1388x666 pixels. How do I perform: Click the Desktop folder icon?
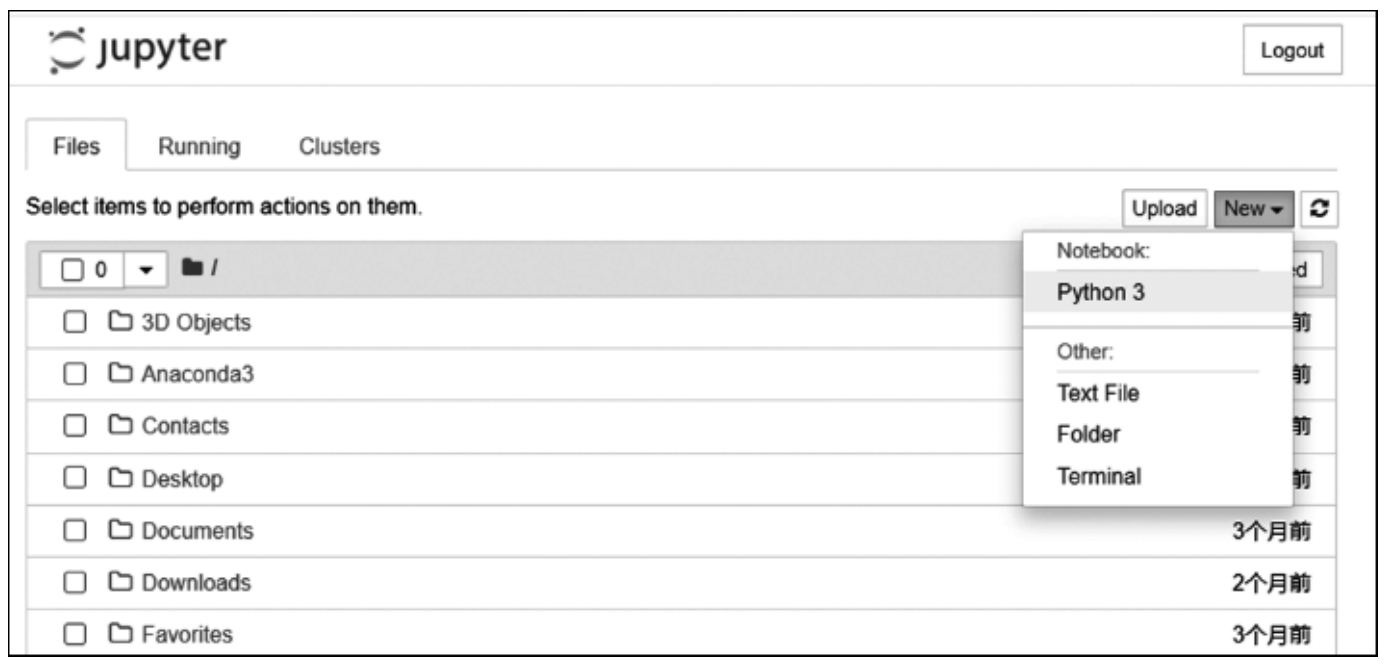(121, 478)
